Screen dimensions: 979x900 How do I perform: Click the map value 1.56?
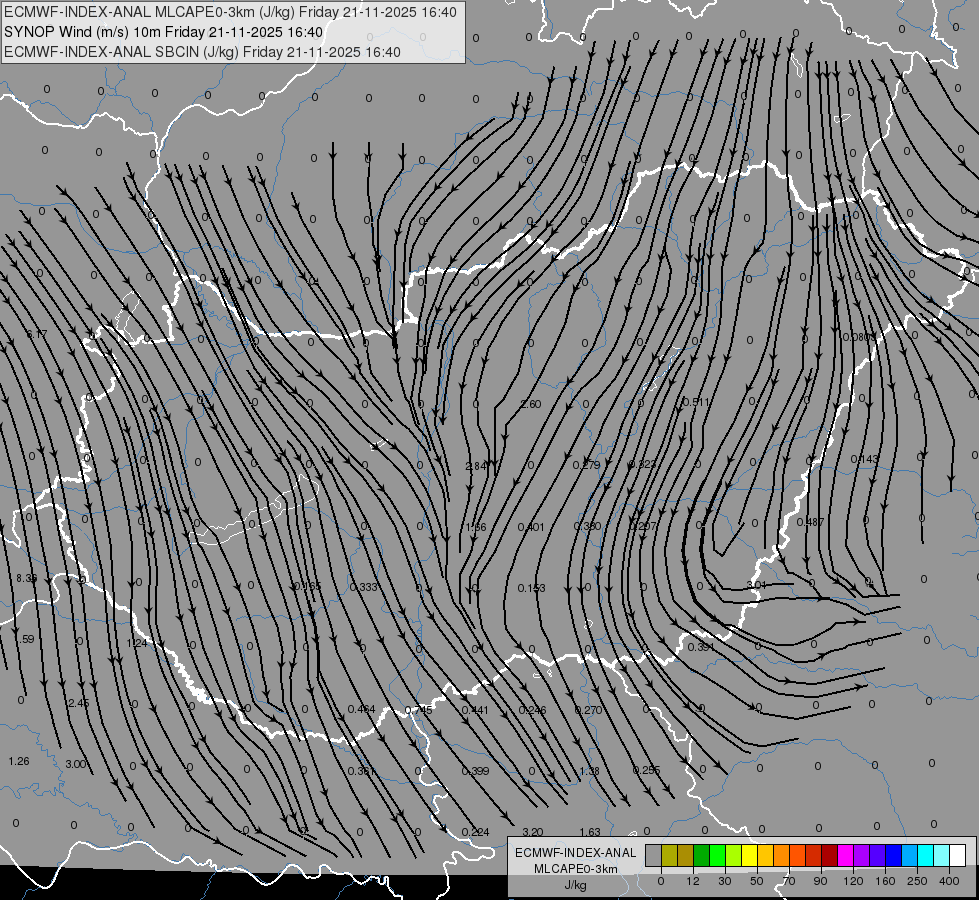(476, 527)
